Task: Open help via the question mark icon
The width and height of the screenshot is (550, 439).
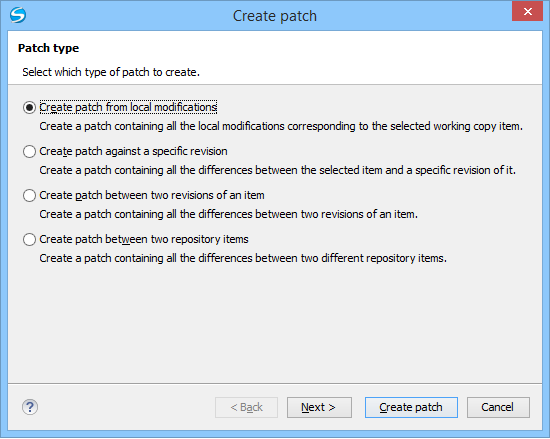Action: 30,407
